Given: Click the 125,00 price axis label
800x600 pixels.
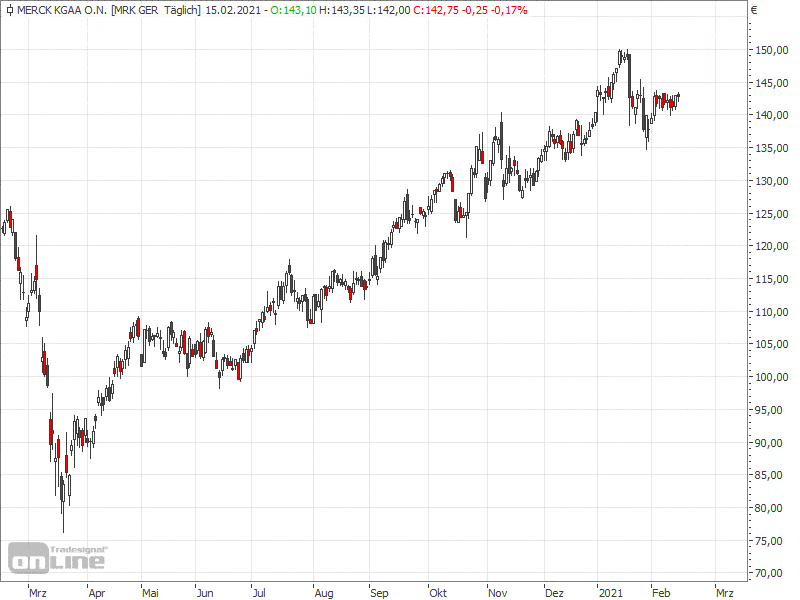Looking at the screenshot, I should (x=771, y=213).
